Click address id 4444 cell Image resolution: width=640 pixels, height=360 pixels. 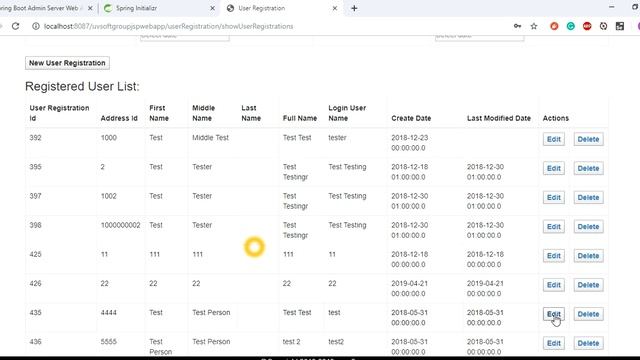click(x=109, y=313)
